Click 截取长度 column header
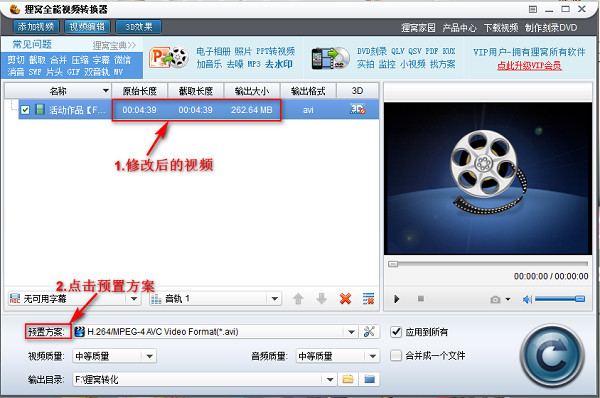This screenshot has width=600, height=398. 196,91
